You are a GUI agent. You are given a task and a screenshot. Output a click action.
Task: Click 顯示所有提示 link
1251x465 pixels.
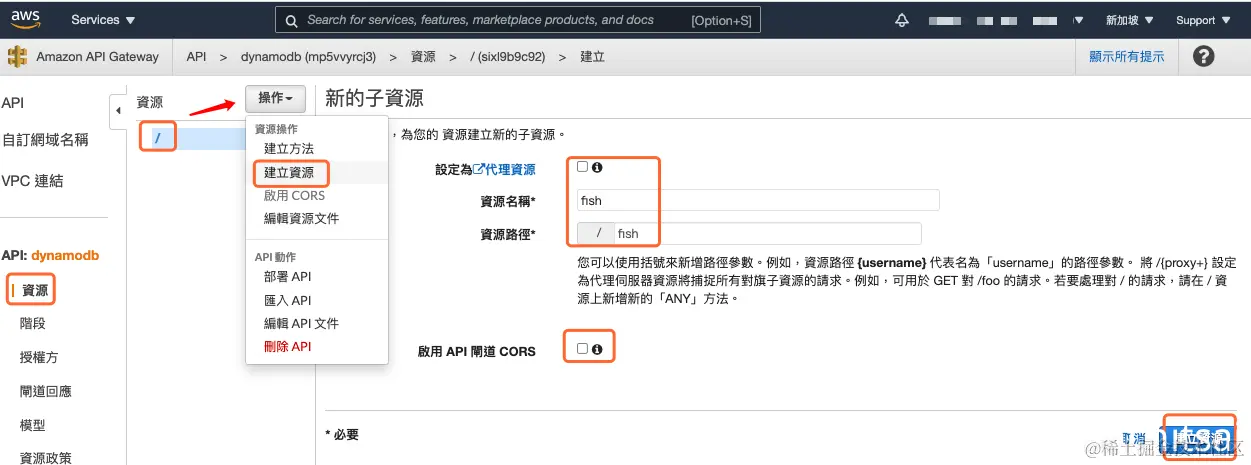(x=1127, y=57)
